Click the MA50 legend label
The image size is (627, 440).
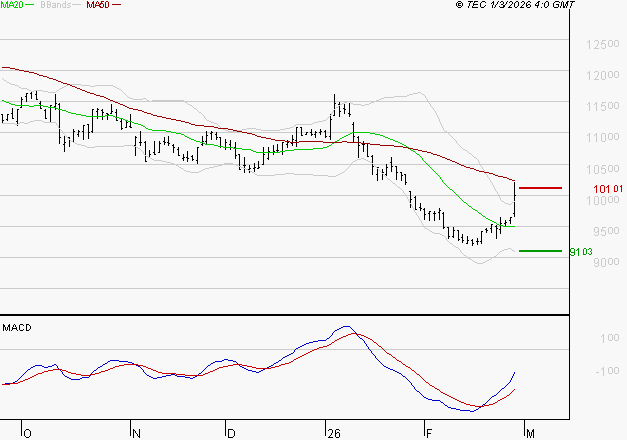point(98,5)
